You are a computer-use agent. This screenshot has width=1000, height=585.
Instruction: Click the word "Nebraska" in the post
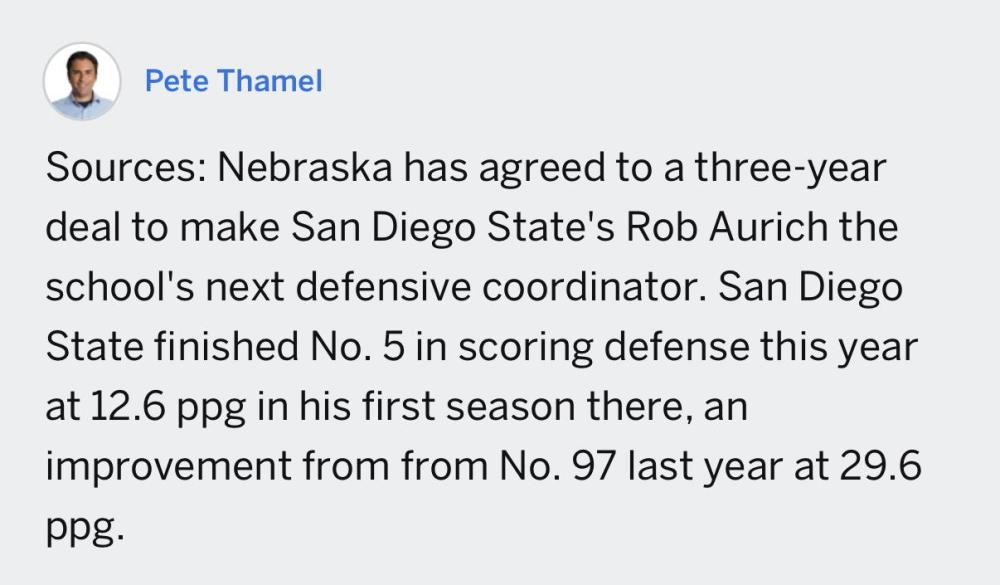[x=301, y=169]
